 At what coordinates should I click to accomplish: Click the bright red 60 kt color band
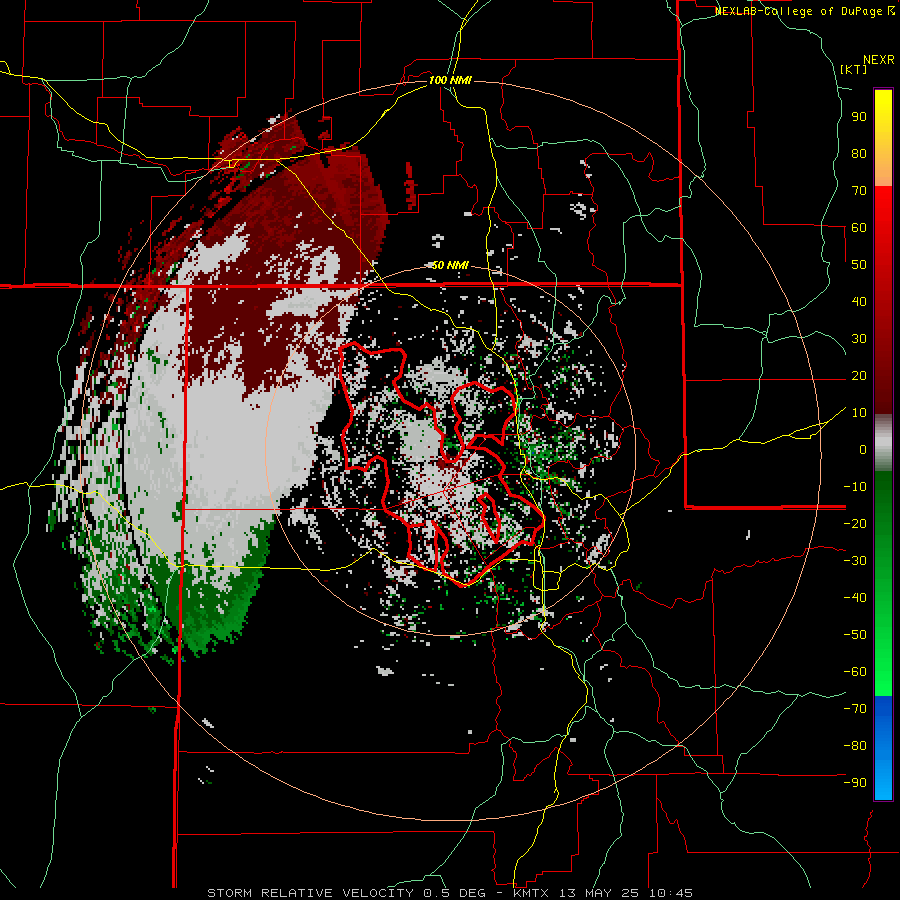pos(883,228)
